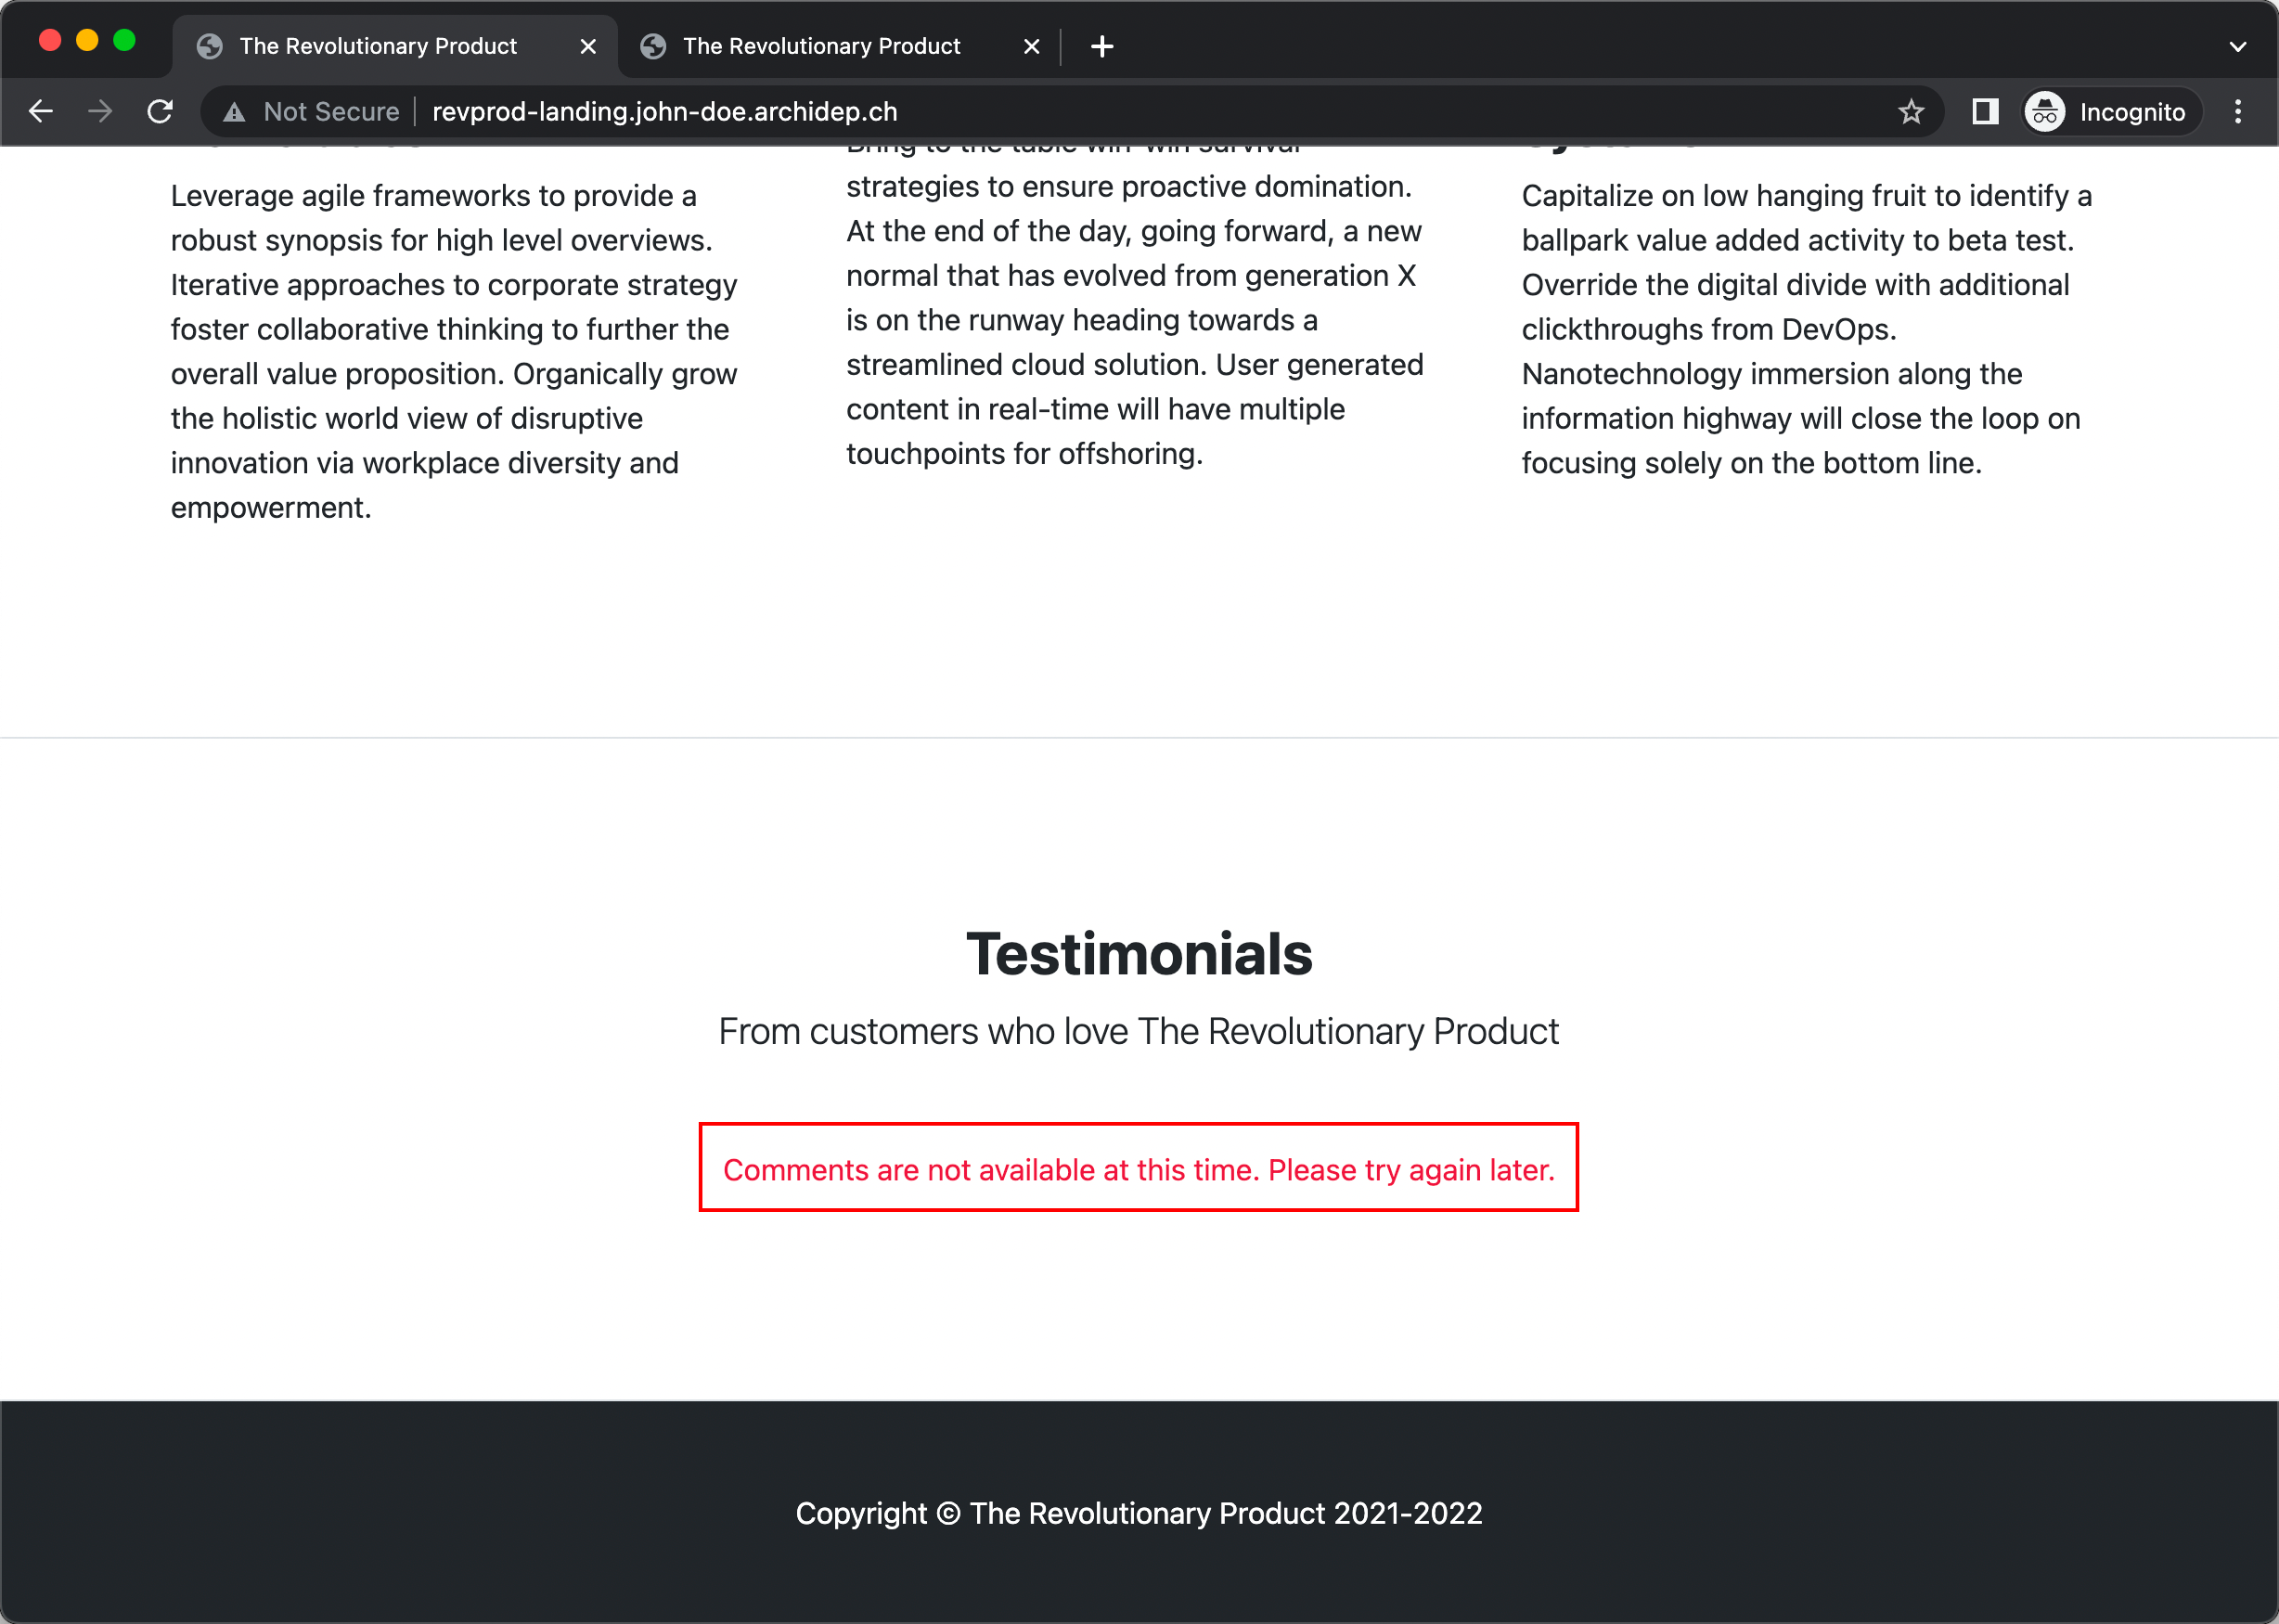The height and width of the screenshot is (1624, 2279).
Task: Click the browser back arrow
Action: pyautogui.click(x=41, y=111)
